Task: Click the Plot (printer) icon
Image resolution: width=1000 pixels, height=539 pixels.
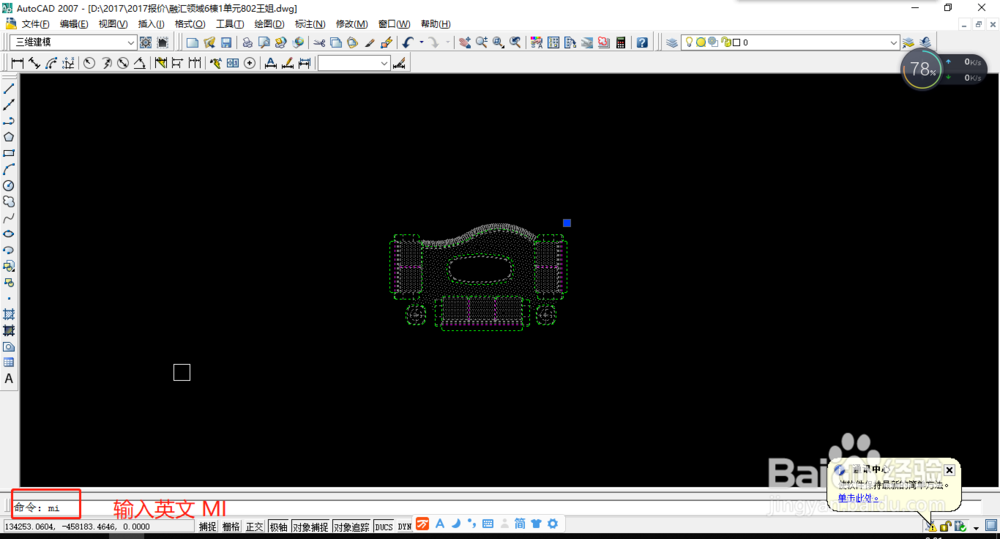Action: click(x=247, y=43)
